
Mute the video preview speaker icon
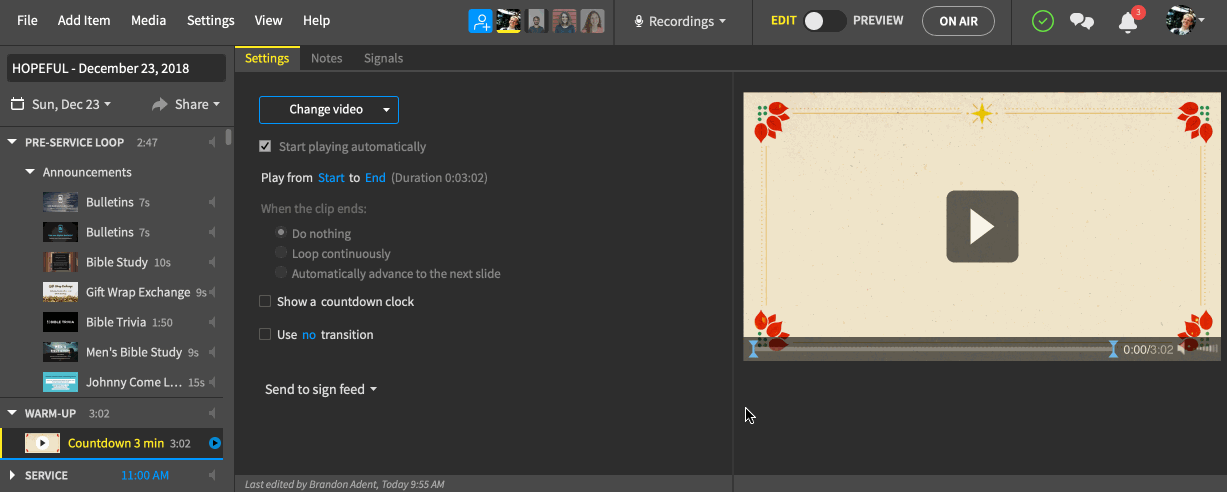pyautogui.click(x=1184, y=349)
